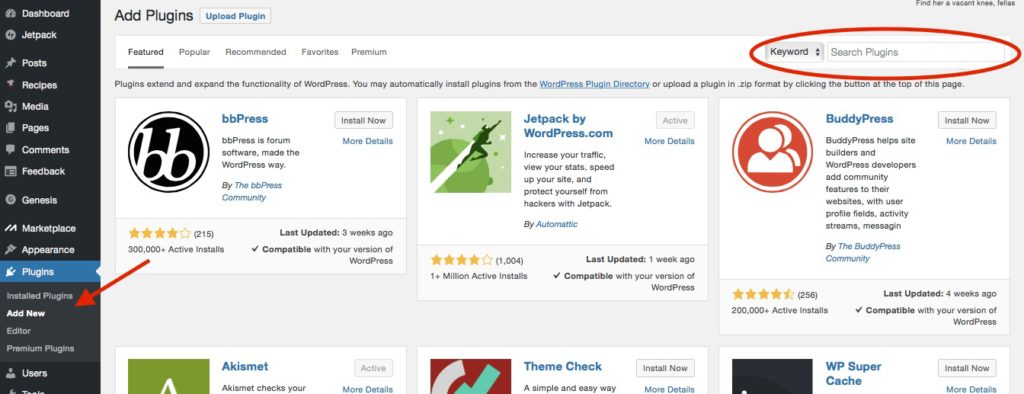The width and height of the screenshot is (1024, 394).
Task: Click the Search Plugins input field
Action: point(916,52)
